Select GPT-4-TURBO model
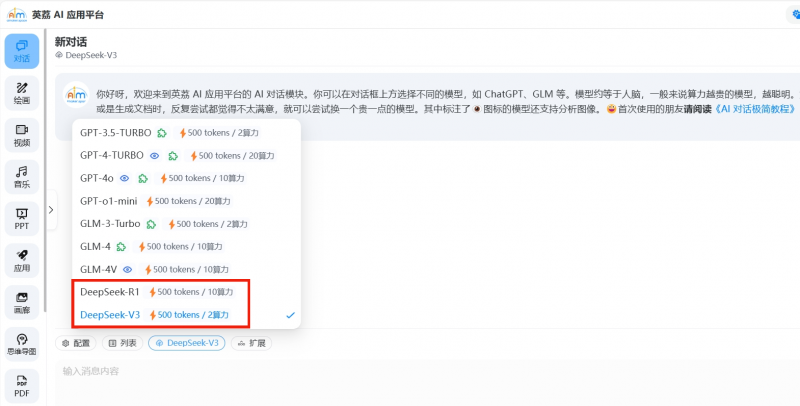Viewport: 800px width, 406px height. [186, 156]
